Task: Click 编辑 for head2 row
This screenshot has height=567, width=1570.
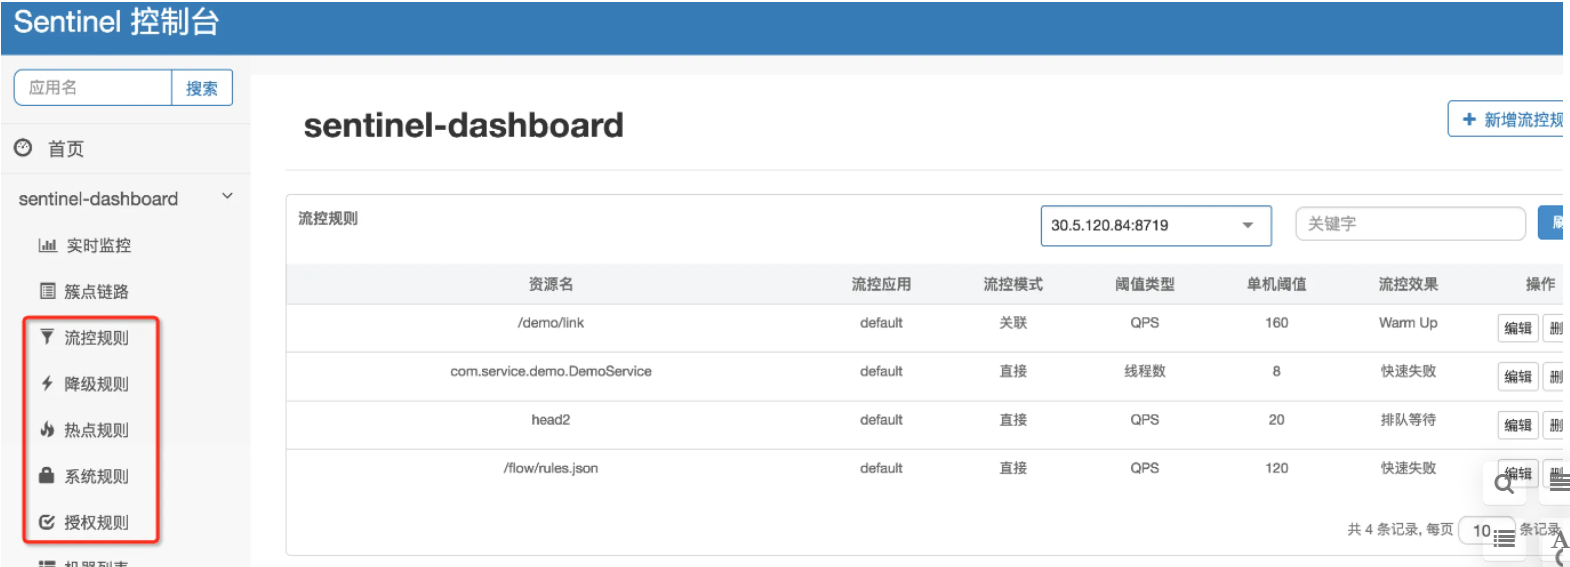Action: click(1517, 425)
